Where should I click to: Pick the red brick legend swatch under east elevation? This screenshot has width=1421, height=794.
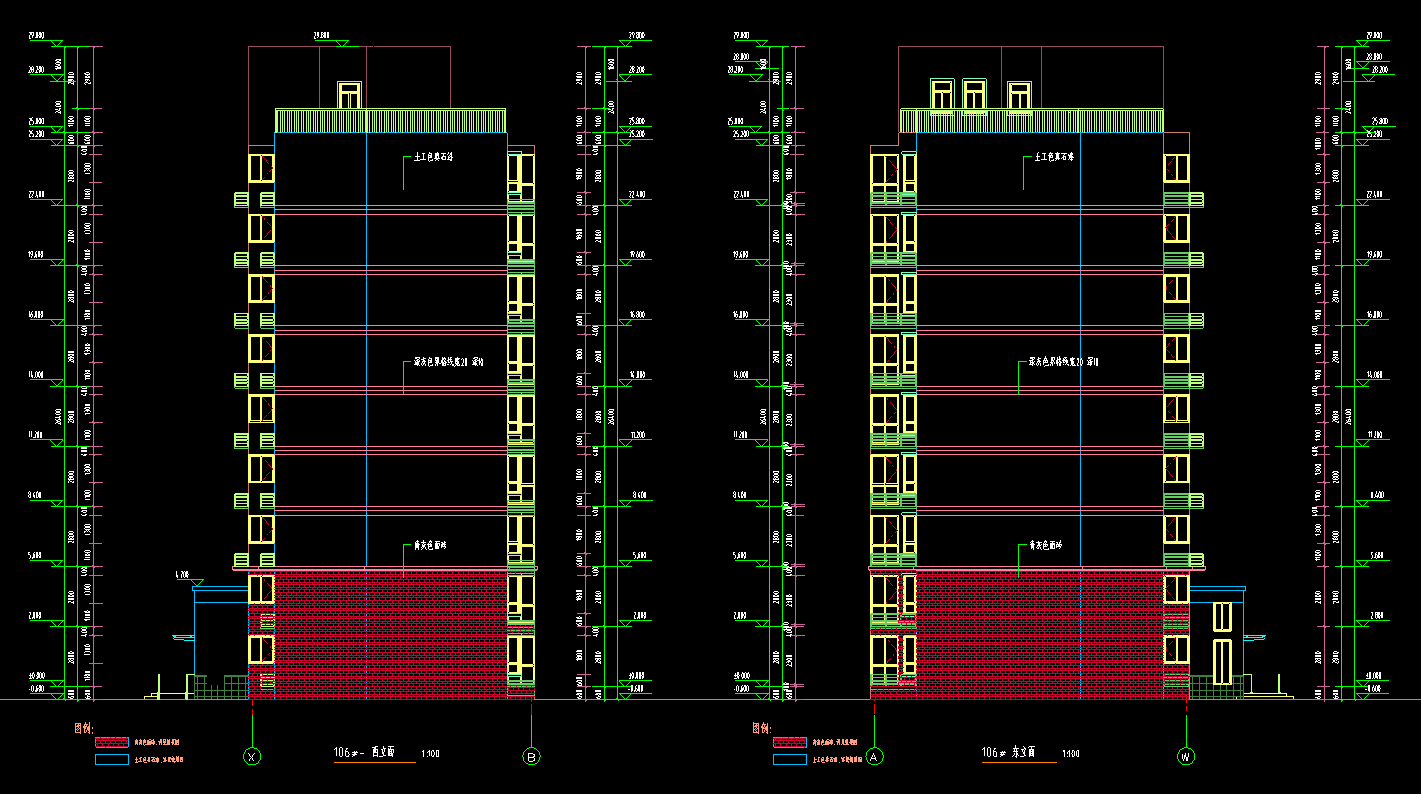coord(789,742)
